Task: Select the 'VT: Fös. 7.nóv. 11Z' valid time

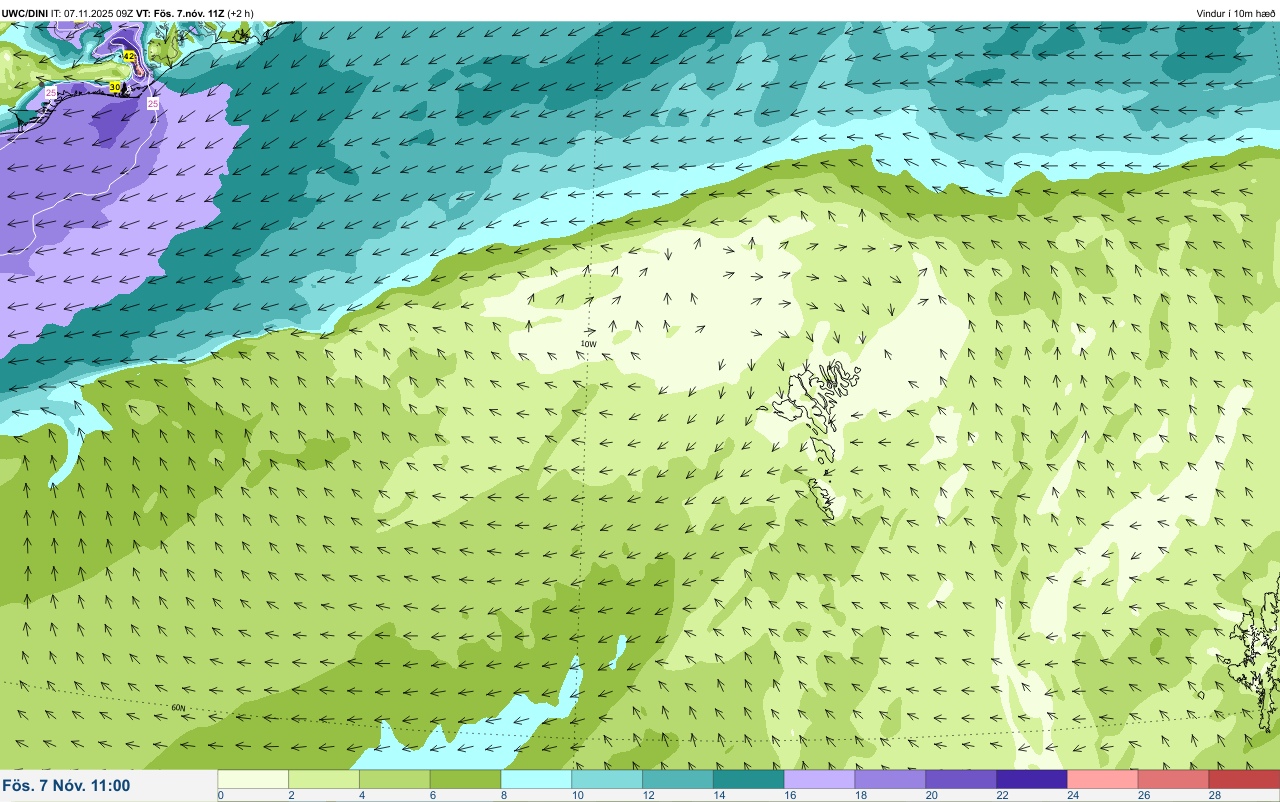Action: coord(180,14)
